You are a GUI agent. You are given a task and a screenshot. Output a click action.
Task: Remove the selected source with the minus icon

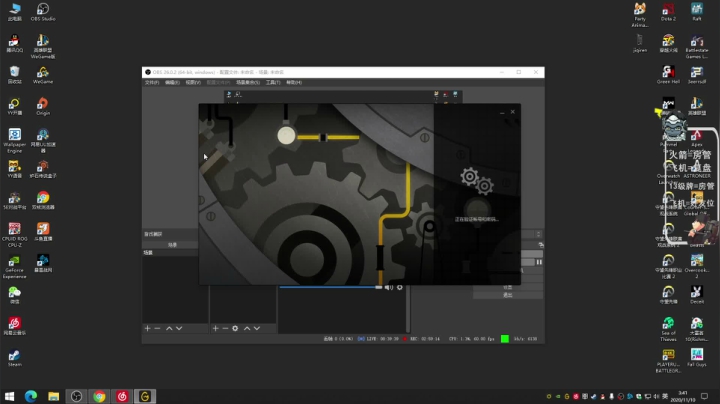225,328
